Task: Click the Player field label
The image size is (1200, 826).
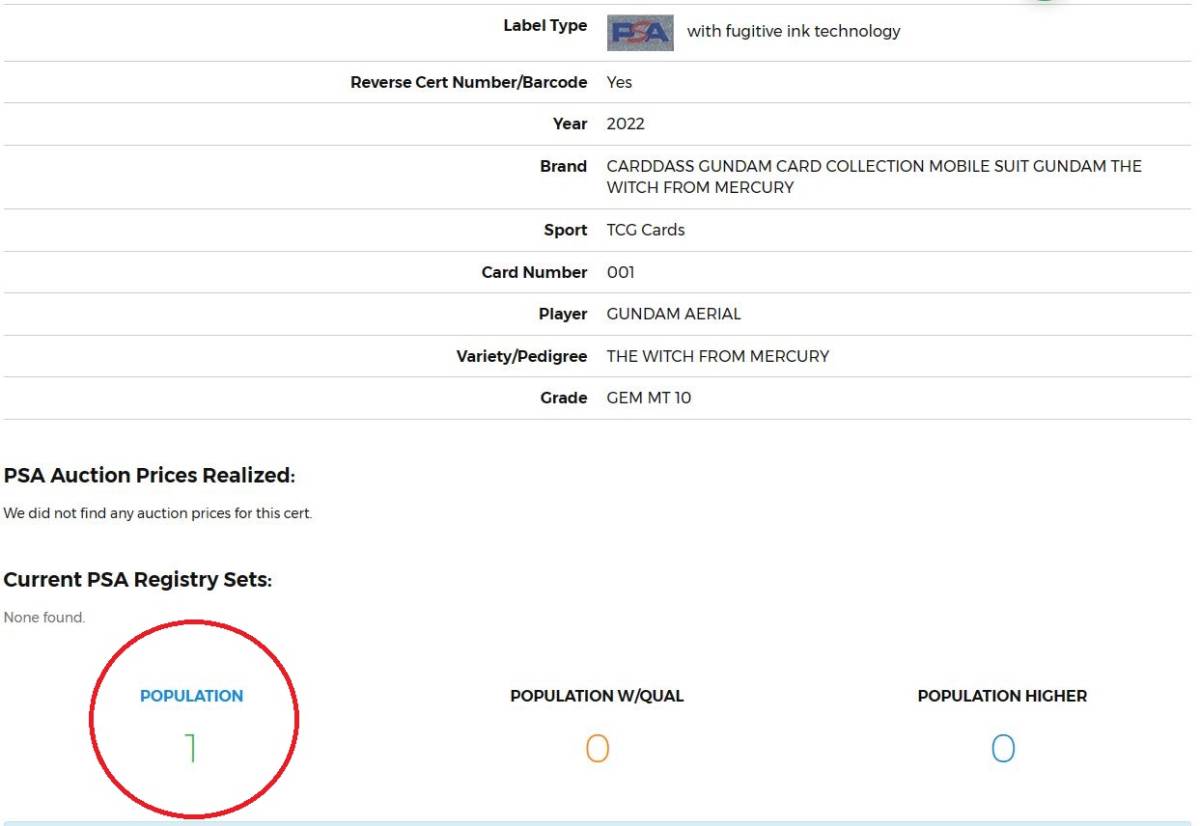Action: click(563, 314)
